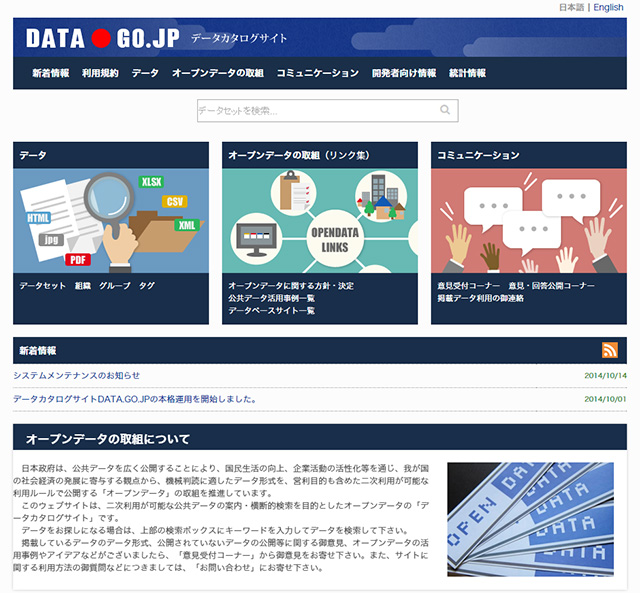Viewport: 640px width, 593px height.
Task: Open オープンデータの取組 in the navigation bar
Action: (x=218, y=73)
